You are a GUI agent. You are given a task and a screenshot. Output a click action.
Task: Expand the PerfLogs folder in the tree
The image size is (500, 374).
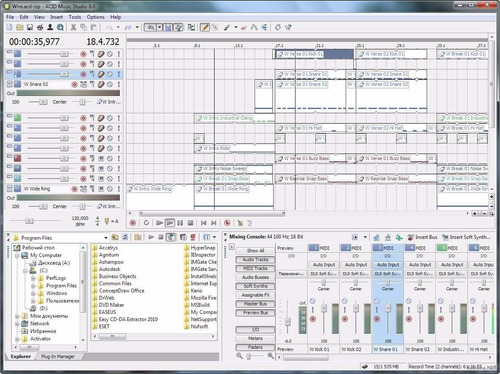click(33, 278)
